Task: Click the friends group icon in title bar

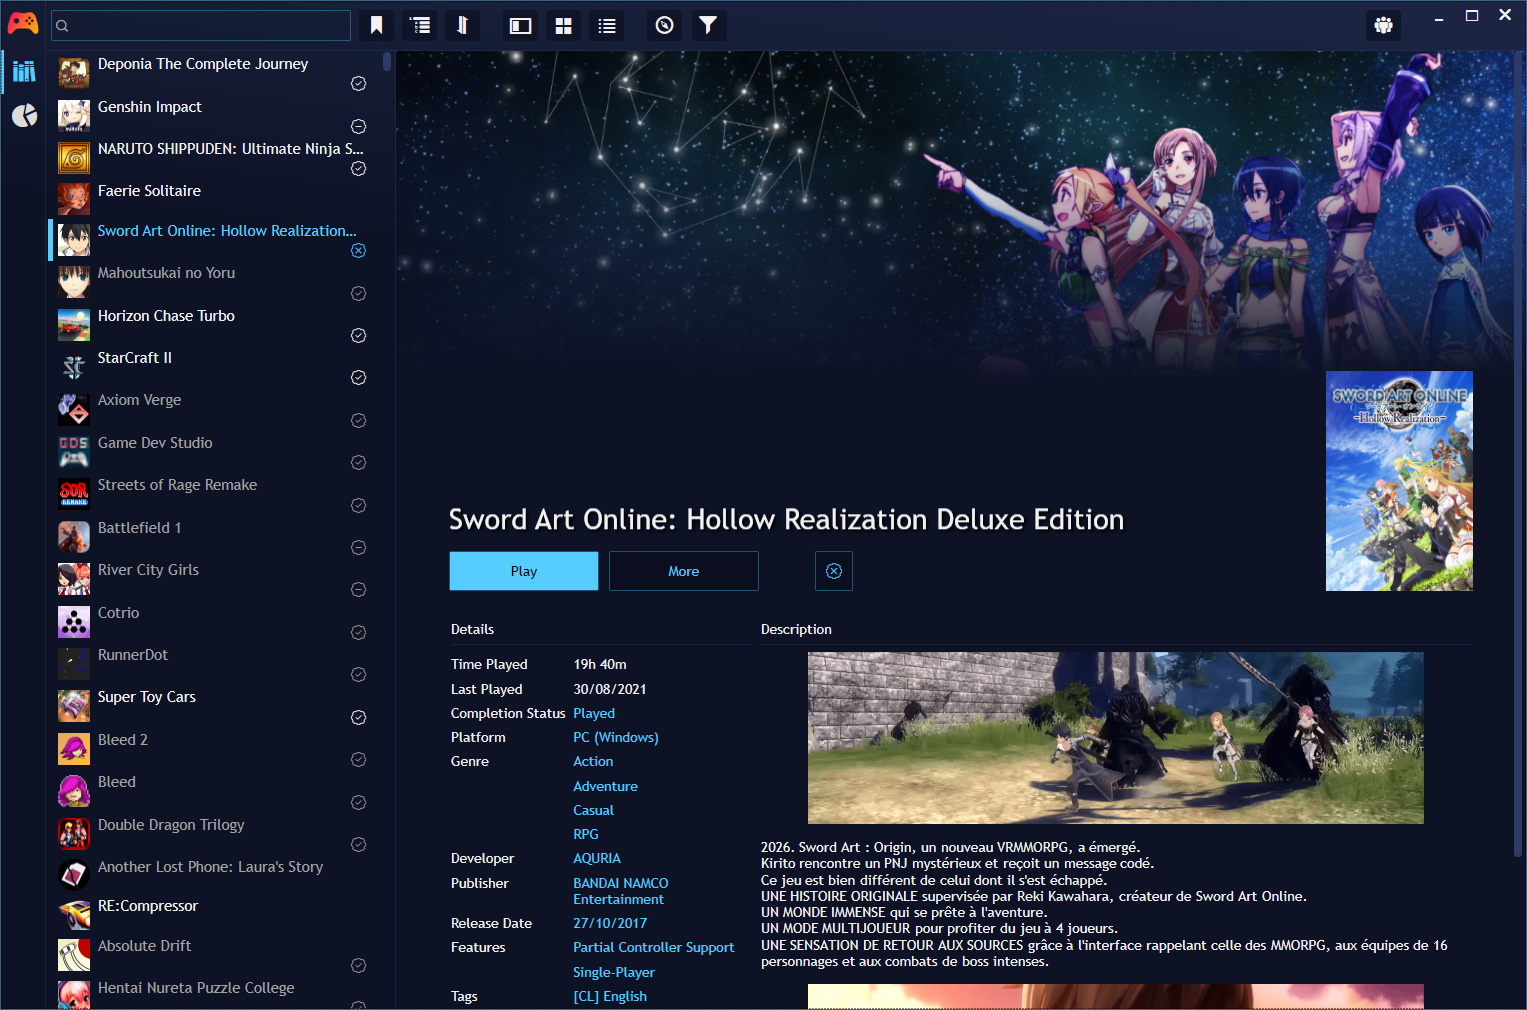Action: click(1384, 25)
